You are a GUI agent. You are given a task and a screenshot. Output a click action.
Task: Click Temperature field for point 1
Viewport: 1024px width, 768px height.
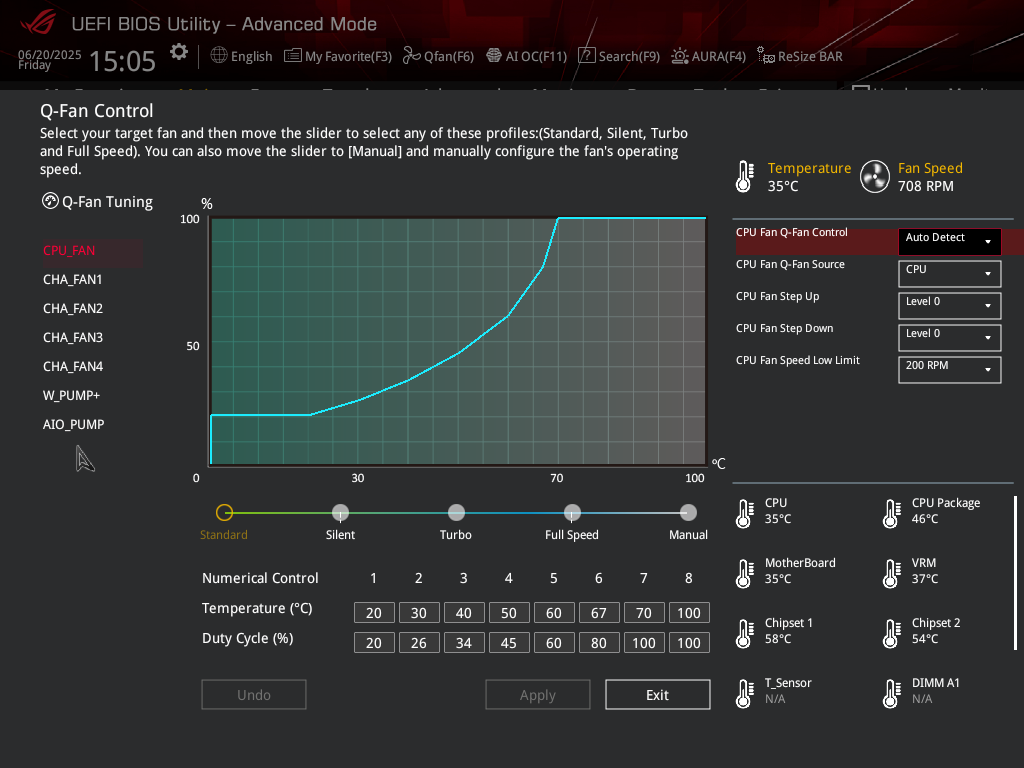click(x=374, y=613)
